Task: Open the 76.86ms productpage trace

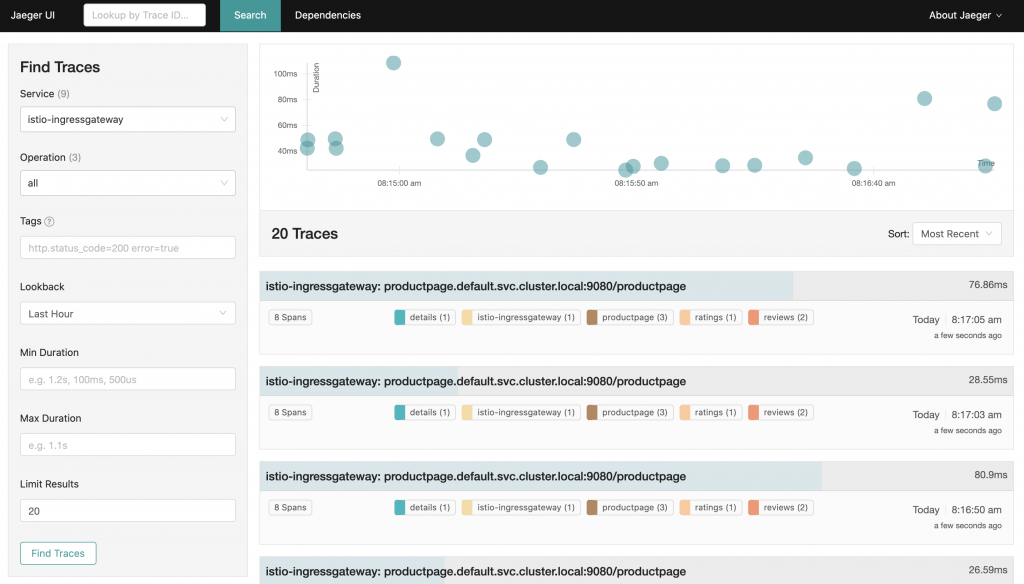Action: (x=636, y=286)
